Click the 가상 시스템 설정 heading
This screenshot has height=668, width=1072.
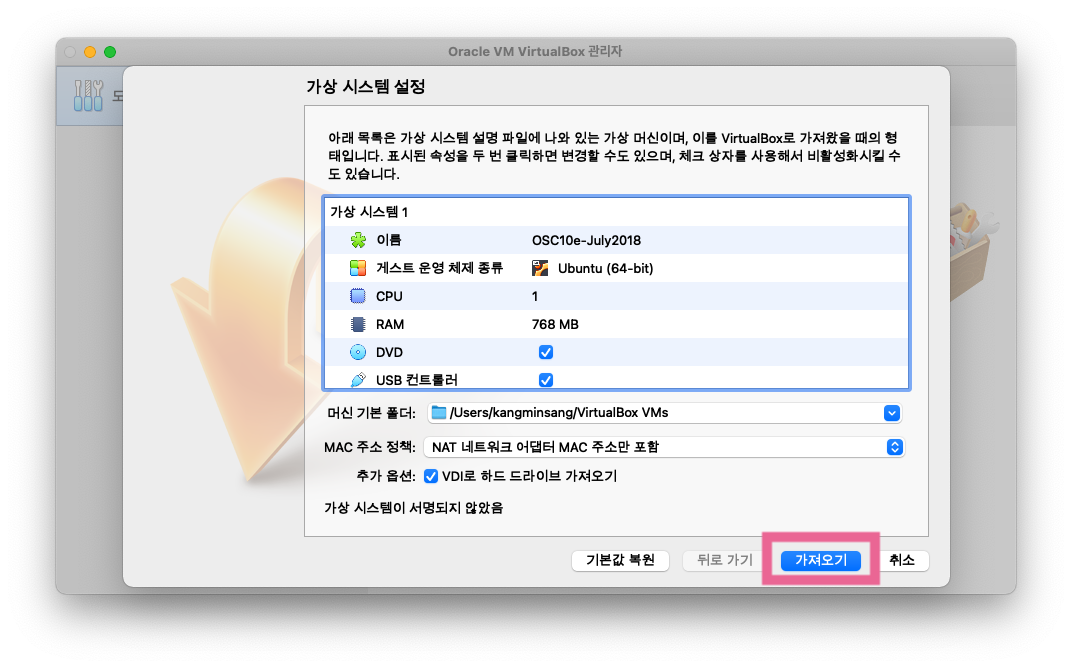pyautogui.click(x=365, y=87)
